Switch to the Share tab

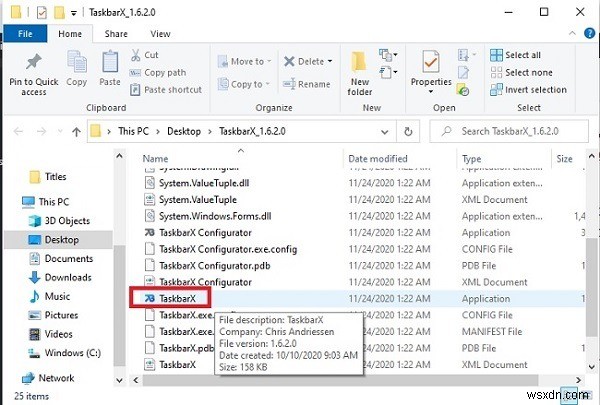tap(116, 34)
